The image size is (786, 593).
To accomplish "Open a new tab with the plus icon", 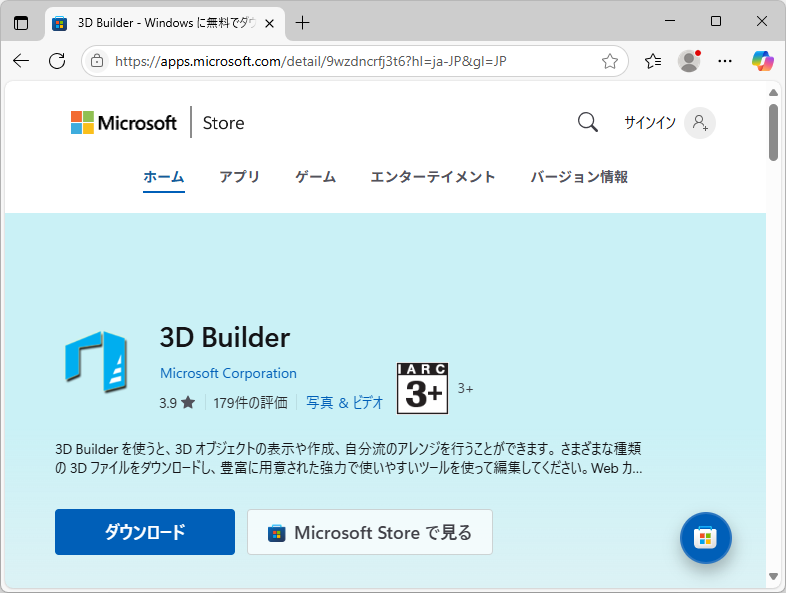I will click(302, 23).
